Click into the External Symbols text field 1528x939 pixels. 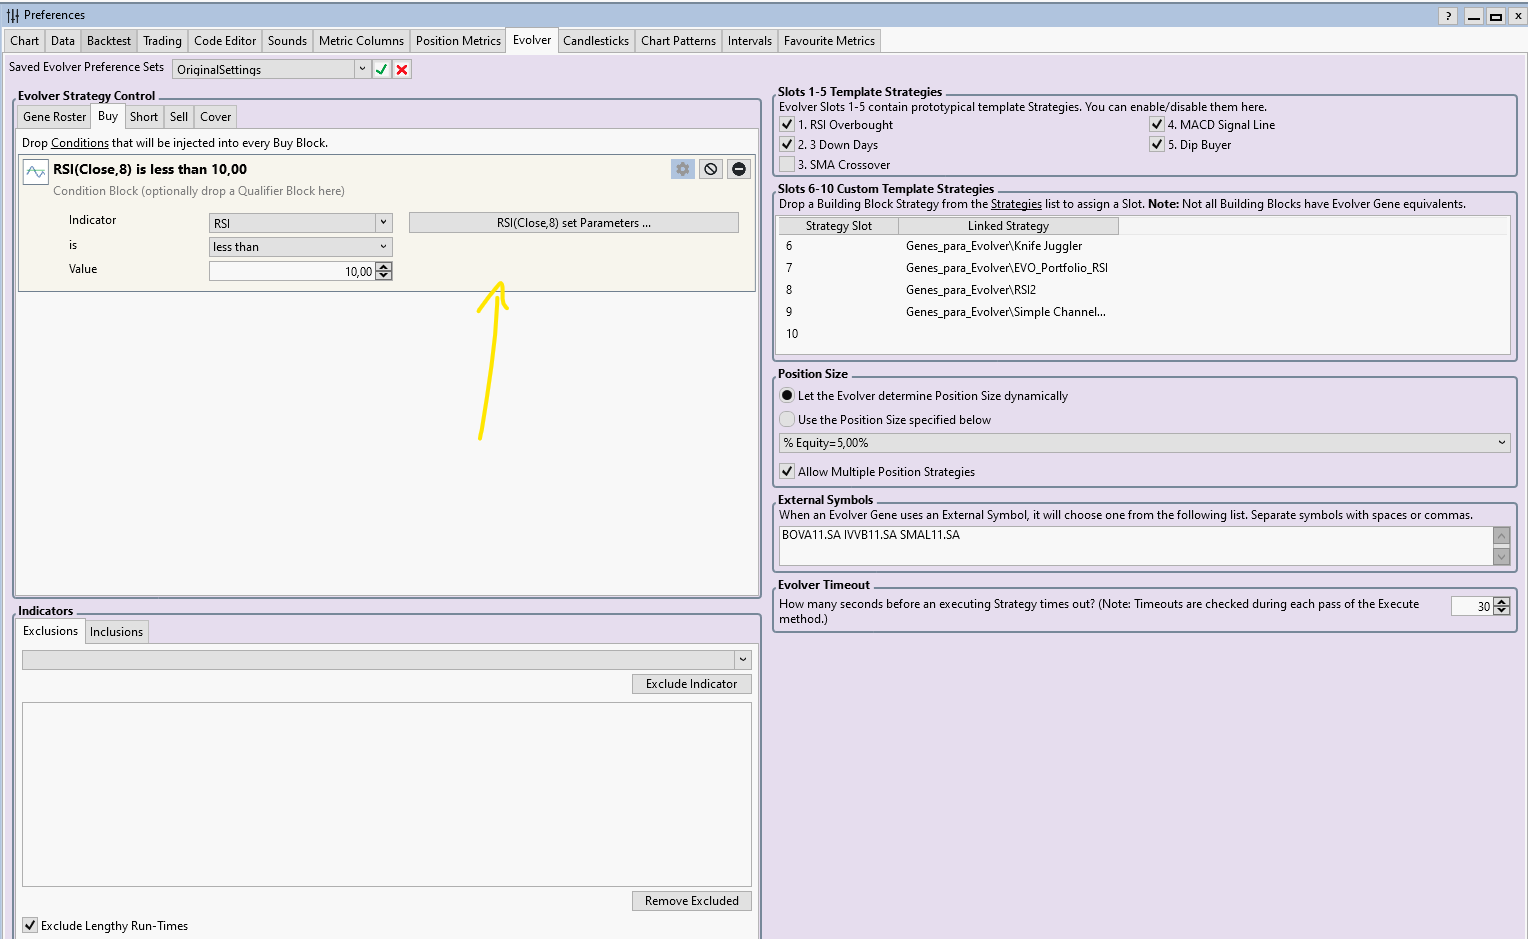tap(1135, 545)
